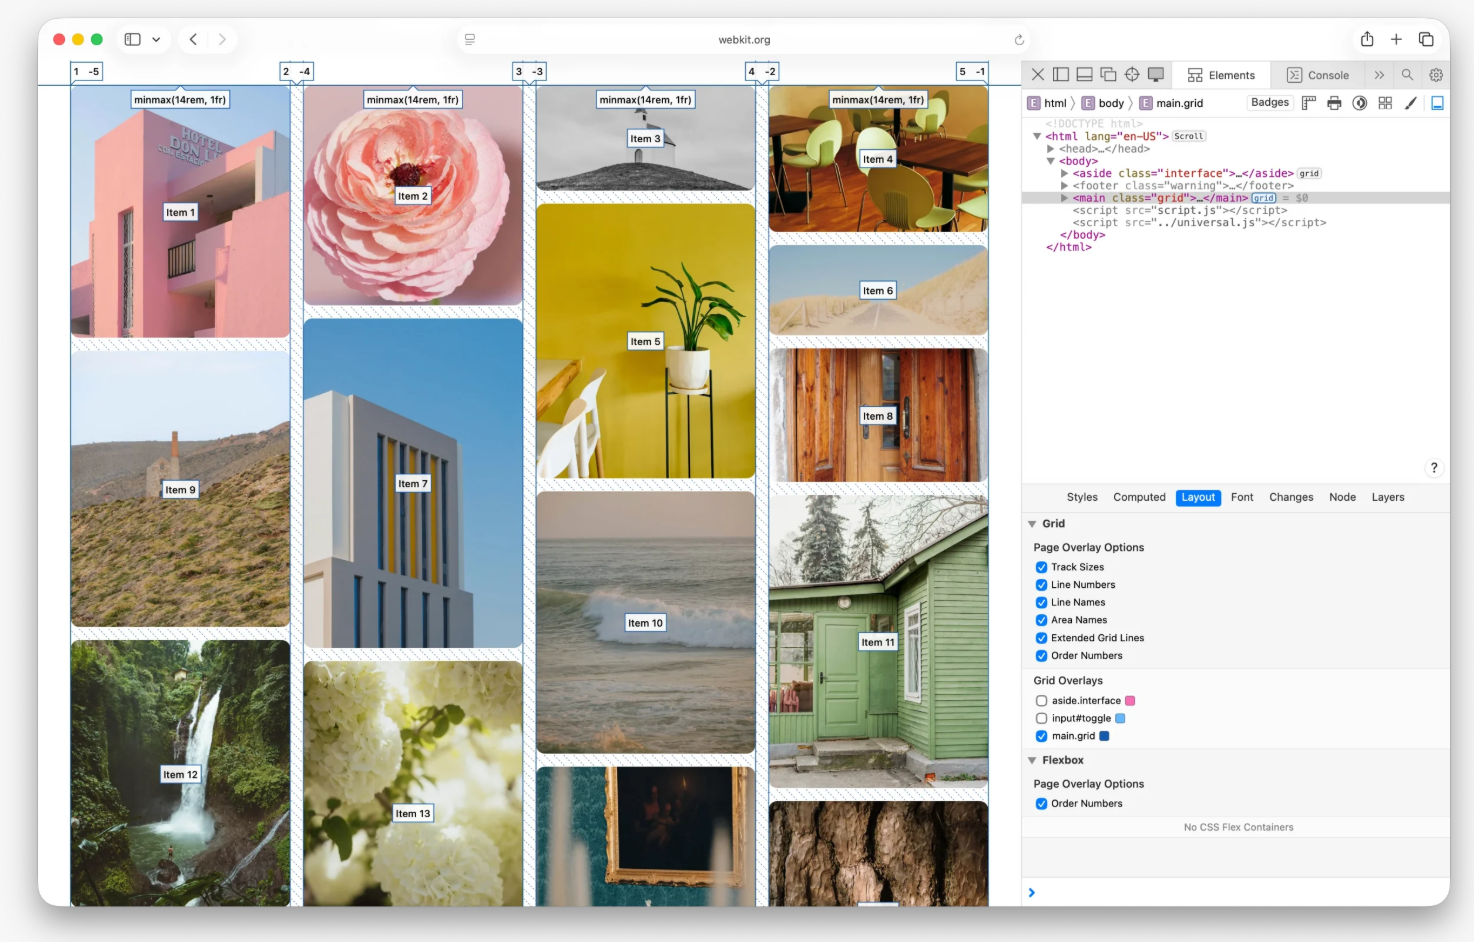
Task: Detach inspector into a separate window
Action: [1108, 75]
